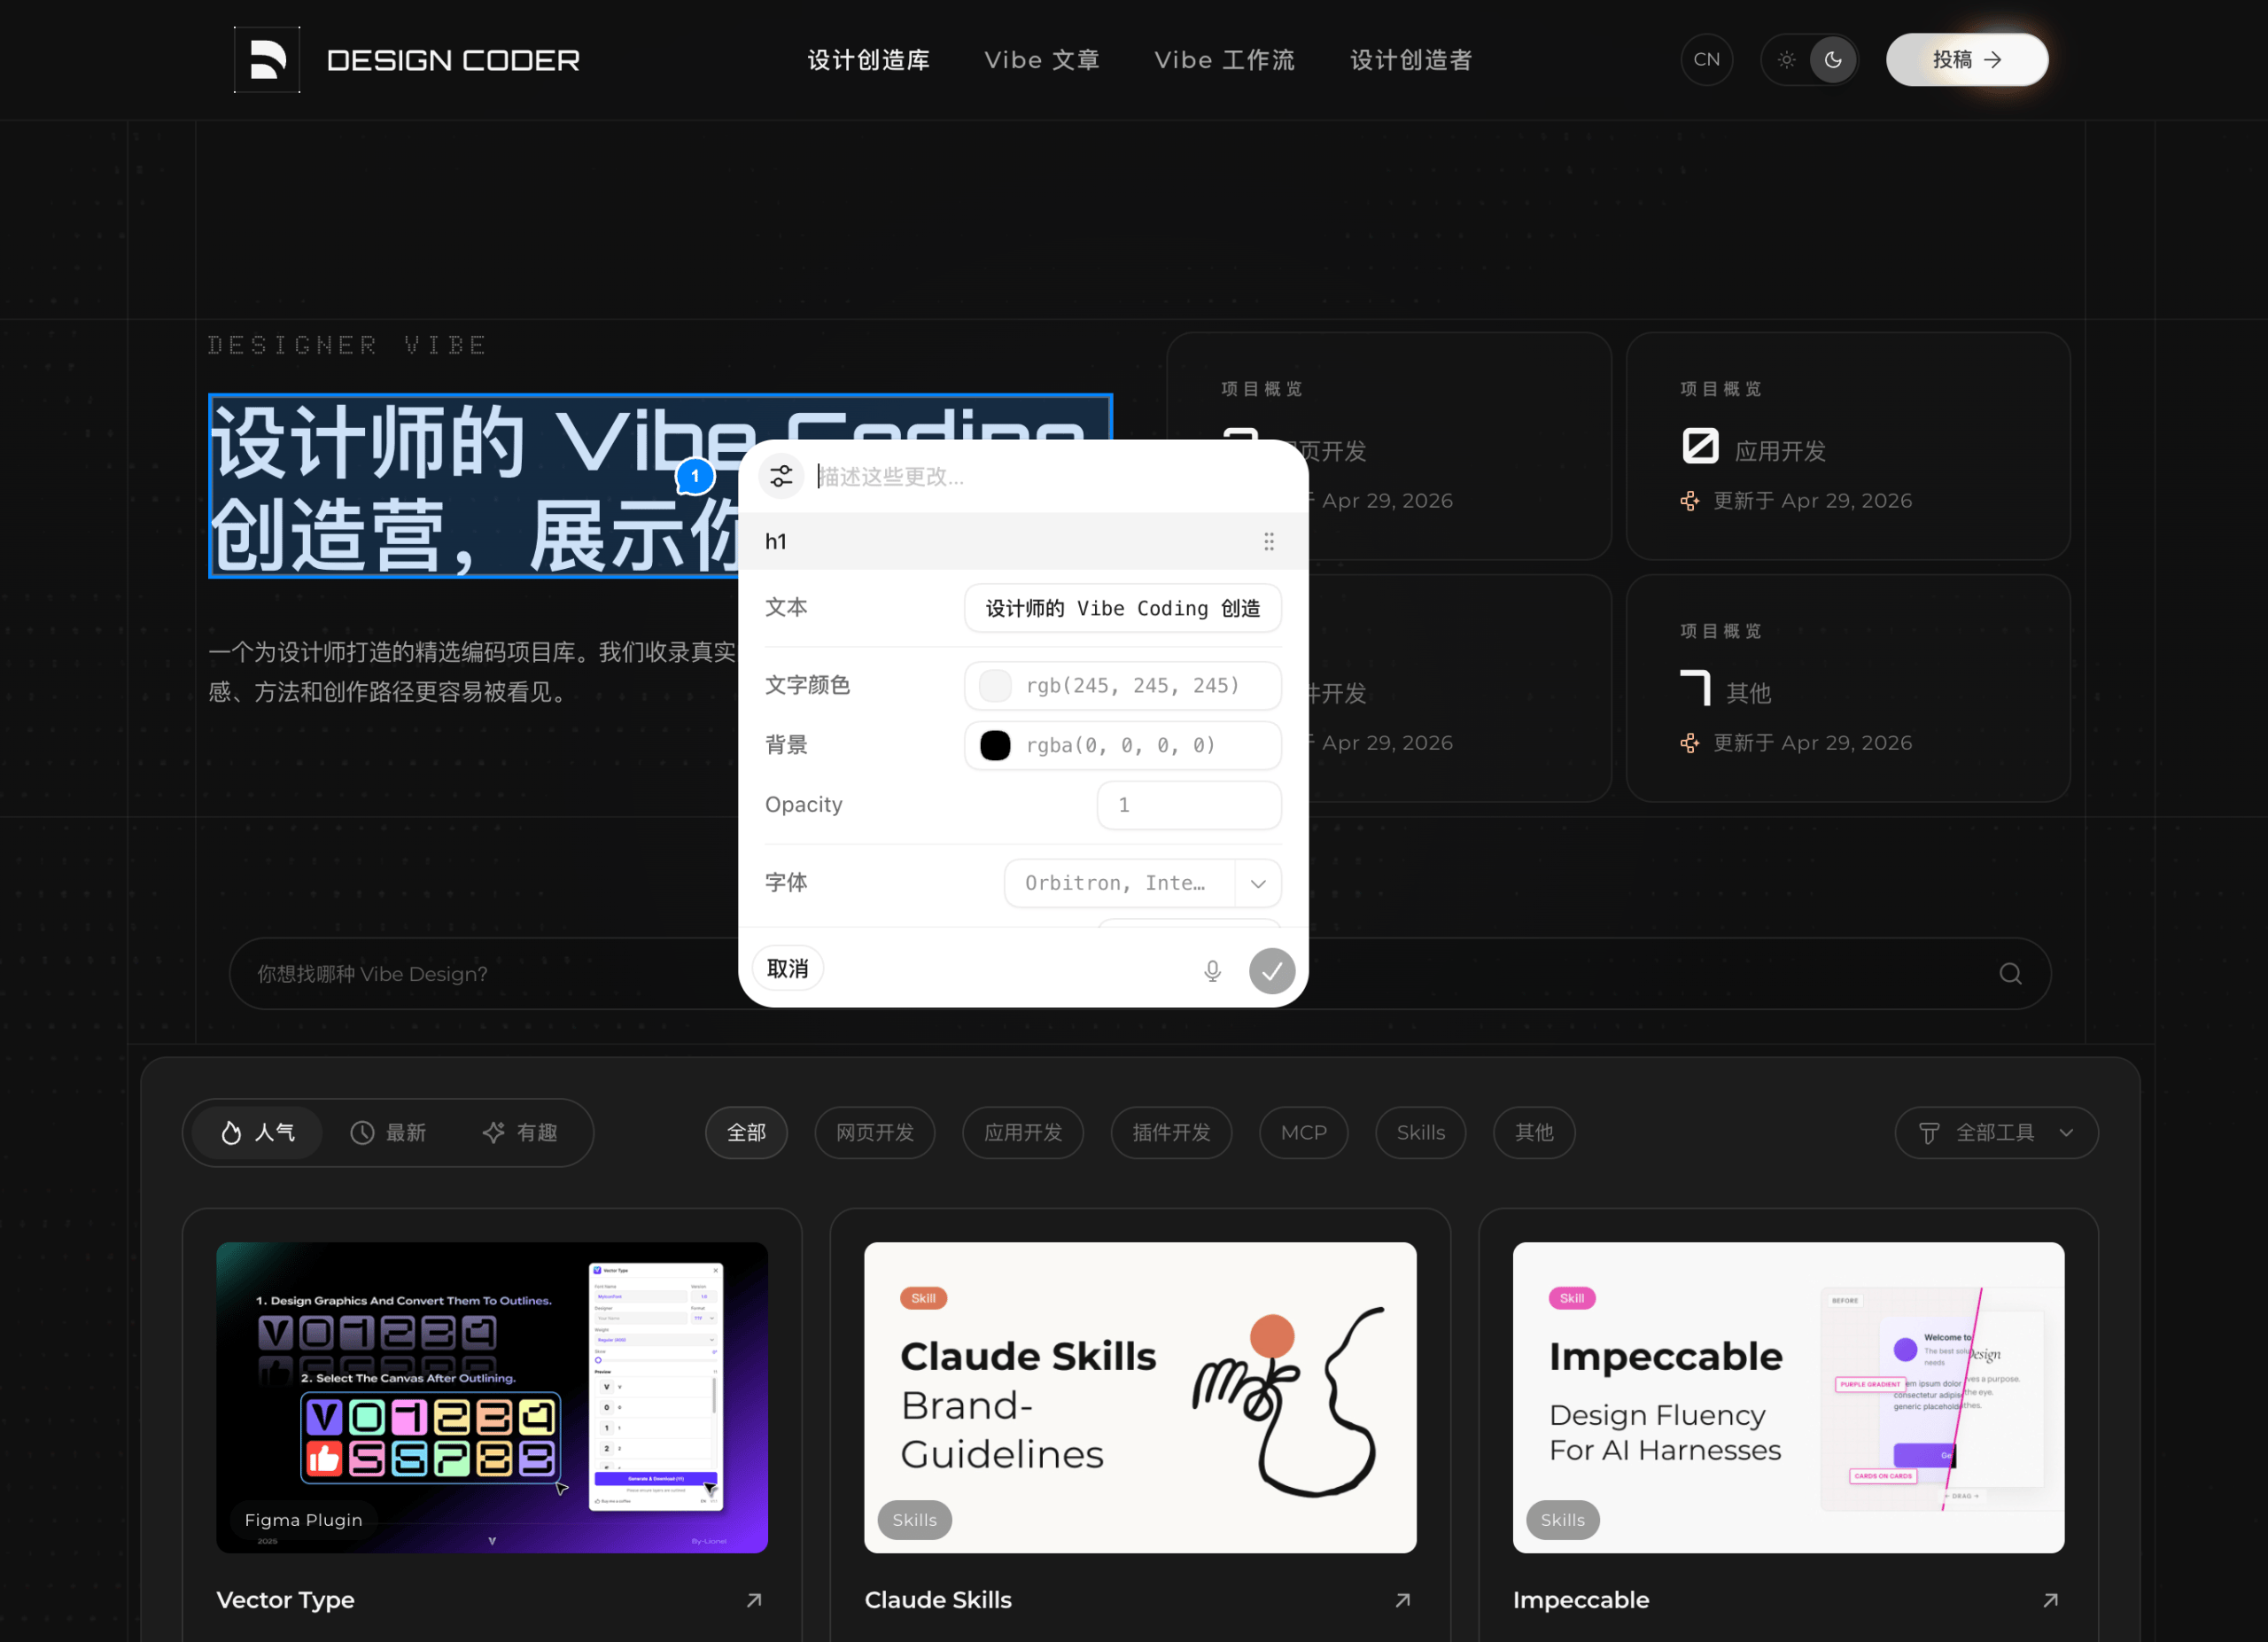The image size is (2268, 1642).
Task: Click the 文字颜色 color swatch
Action: pos(995,685)
